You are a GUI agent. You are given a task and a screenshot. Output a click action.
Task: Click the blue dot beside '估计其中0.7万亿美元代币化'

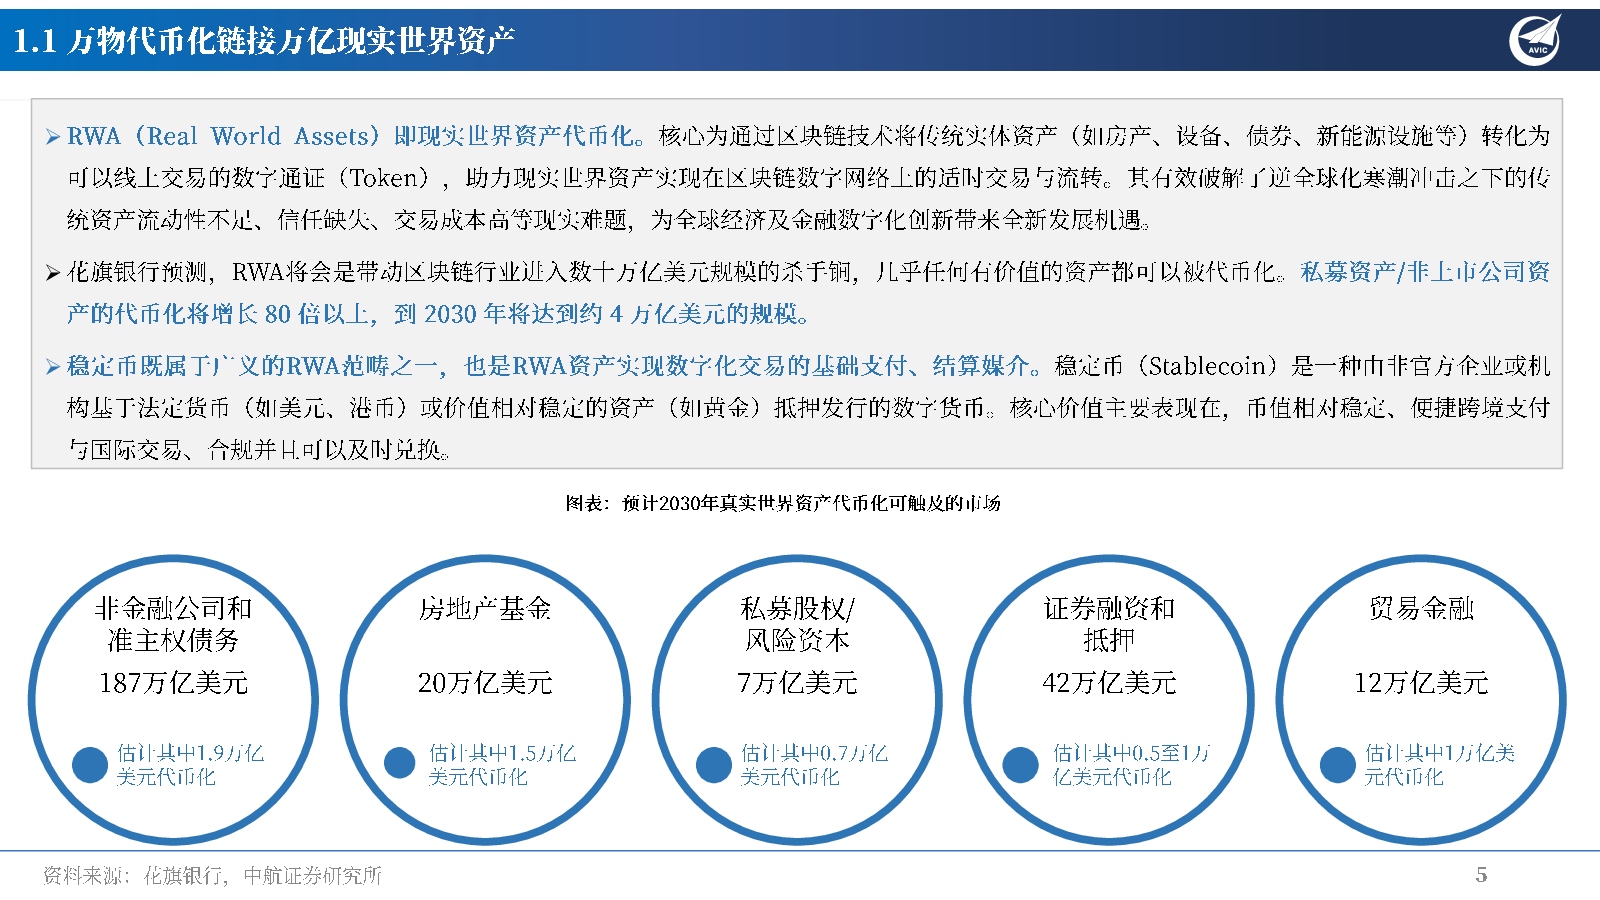[714, 765]
